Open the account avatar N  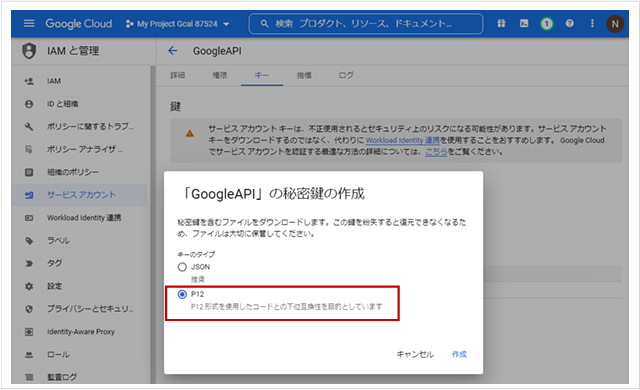pyautogui.click(x=615, y=24)
